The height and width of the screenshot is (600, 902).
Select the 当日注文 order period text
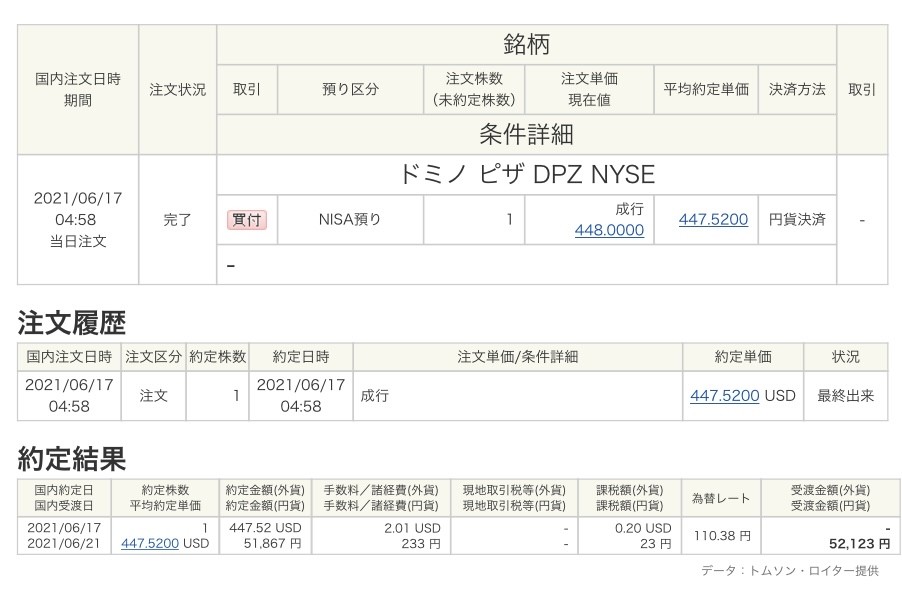78,241
